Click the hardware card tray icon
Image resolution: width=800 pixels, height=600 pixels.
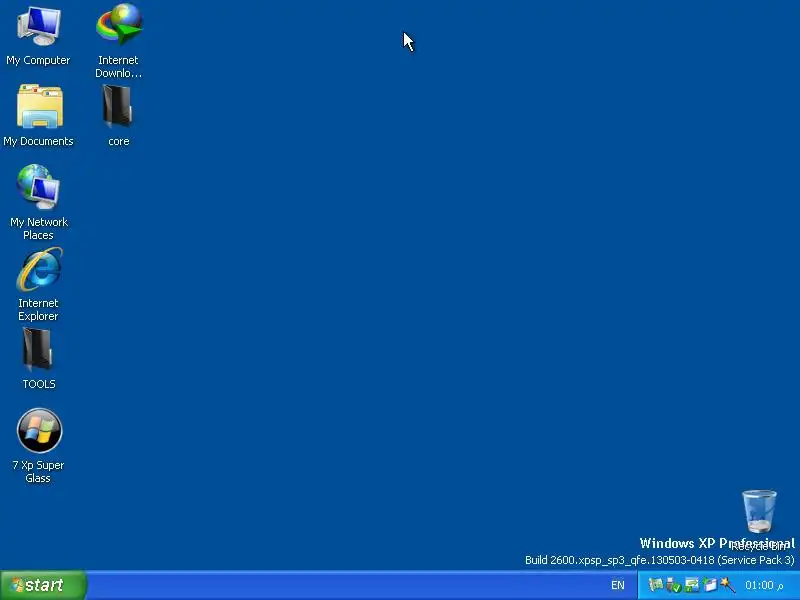click(656, 585)
